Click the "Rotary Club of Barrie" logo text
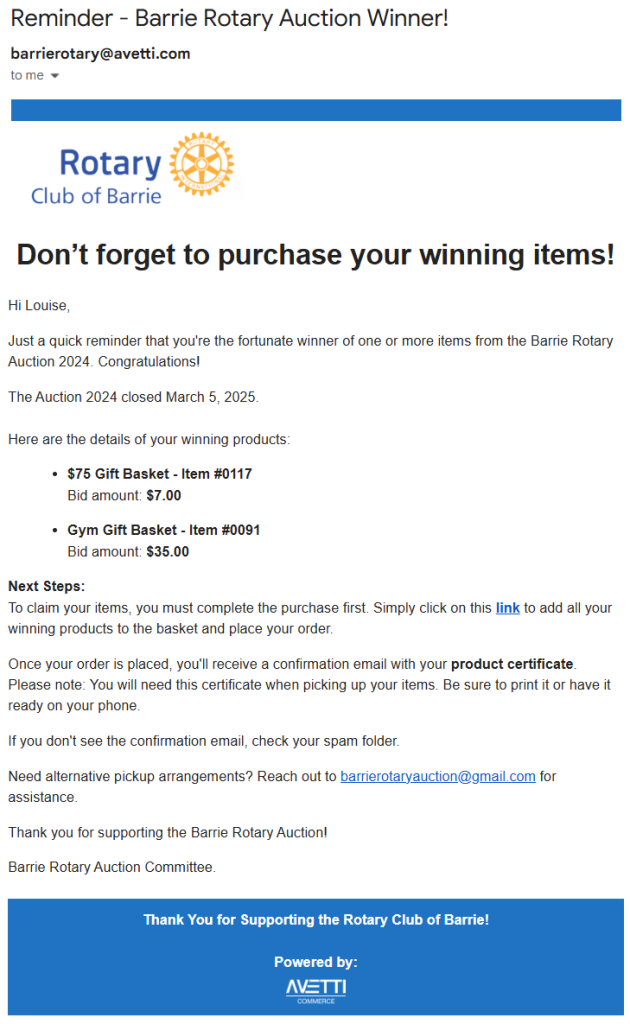This screenshot has width=630, height=1024. point(97,177)
